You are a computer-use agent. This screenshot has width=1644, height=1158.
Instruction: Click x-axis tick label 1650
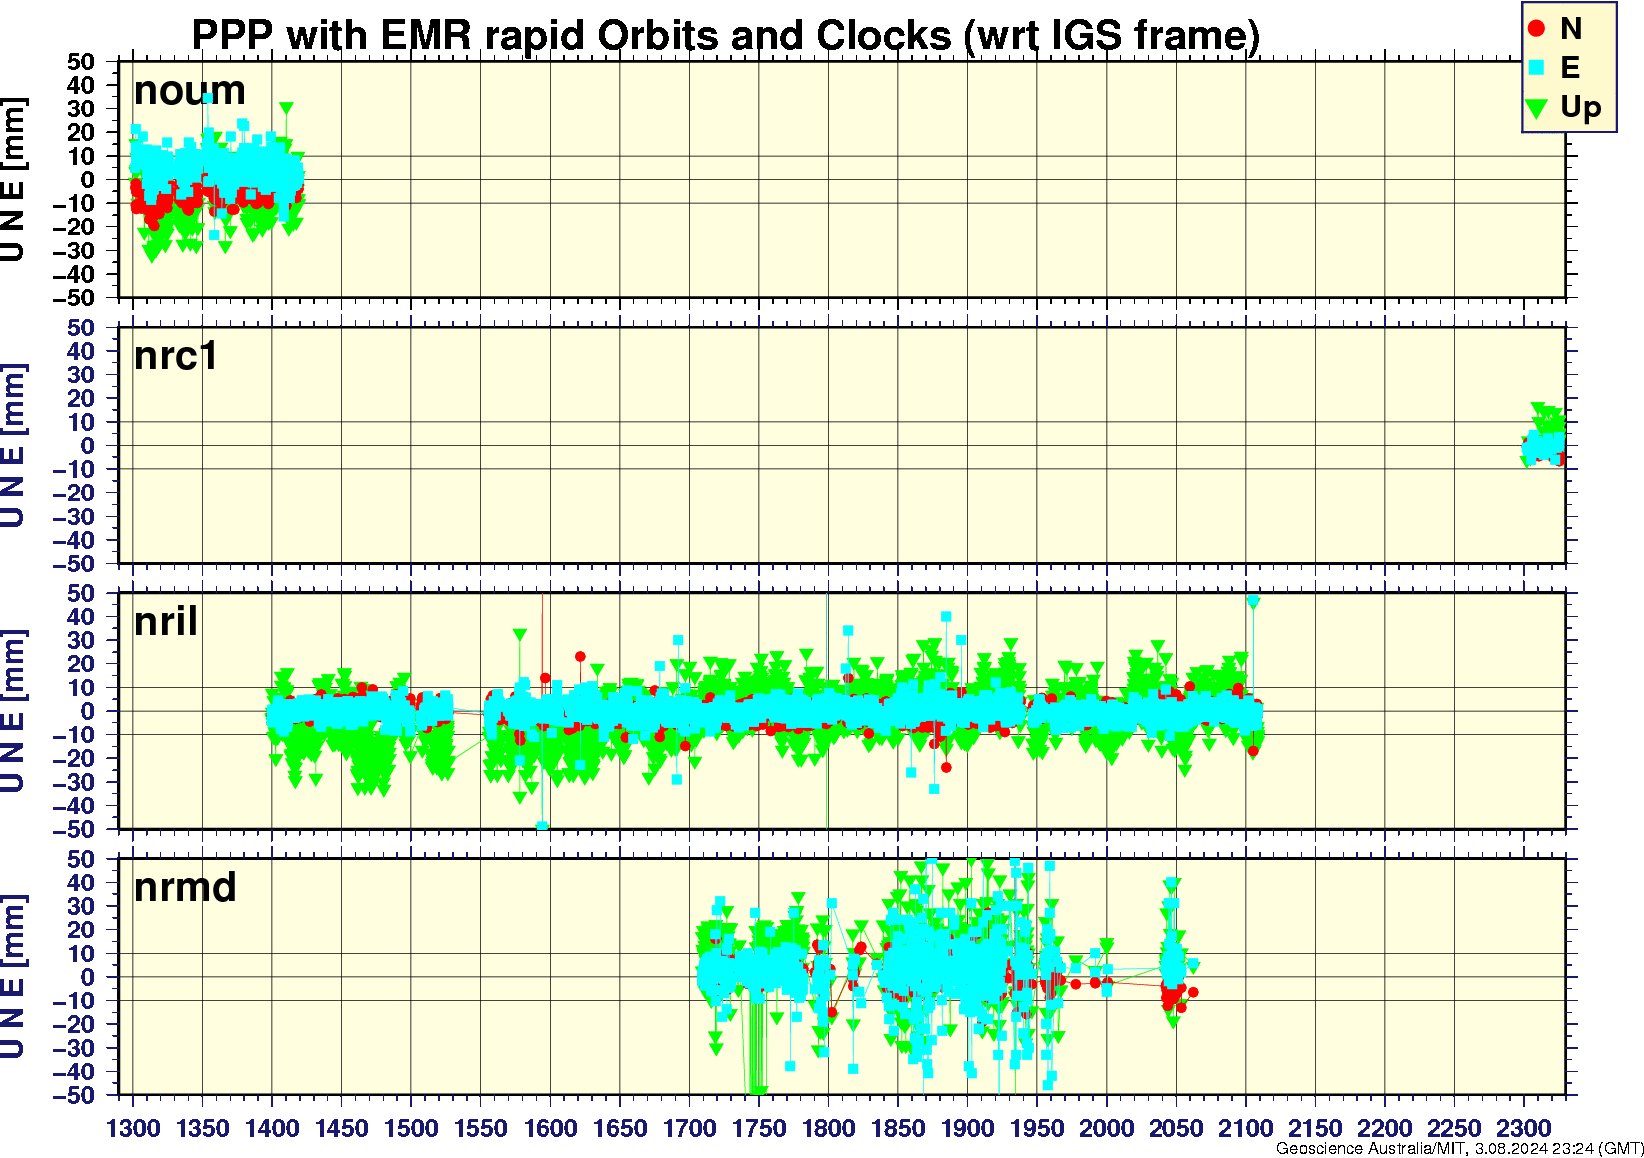click(620, 1128)
